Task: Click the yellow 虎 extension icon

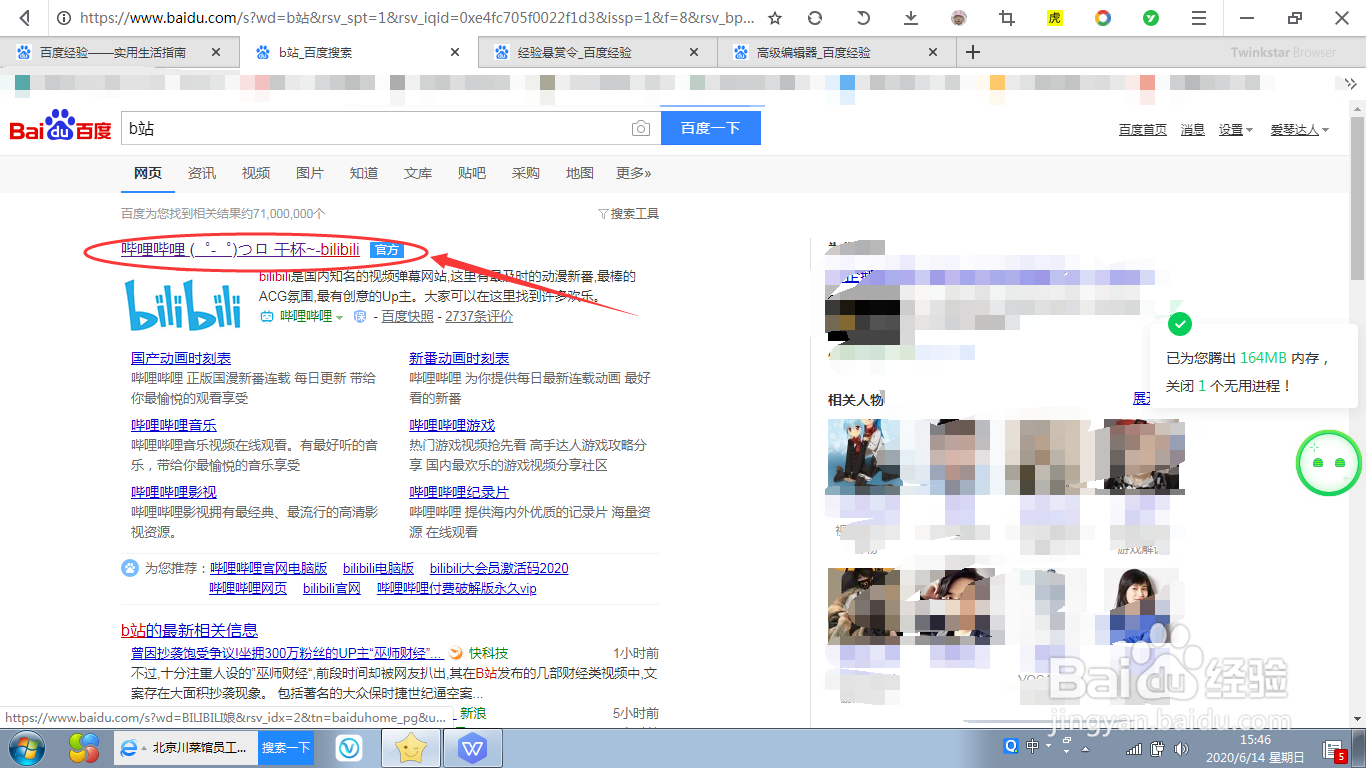Action: [1055, 18]
